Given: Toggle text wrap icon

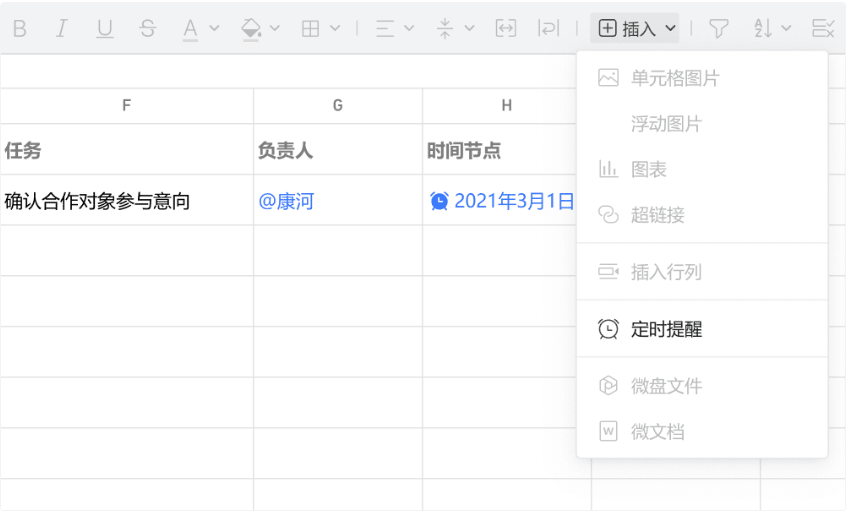Looking at the screenshot, I should pos(549,29).
